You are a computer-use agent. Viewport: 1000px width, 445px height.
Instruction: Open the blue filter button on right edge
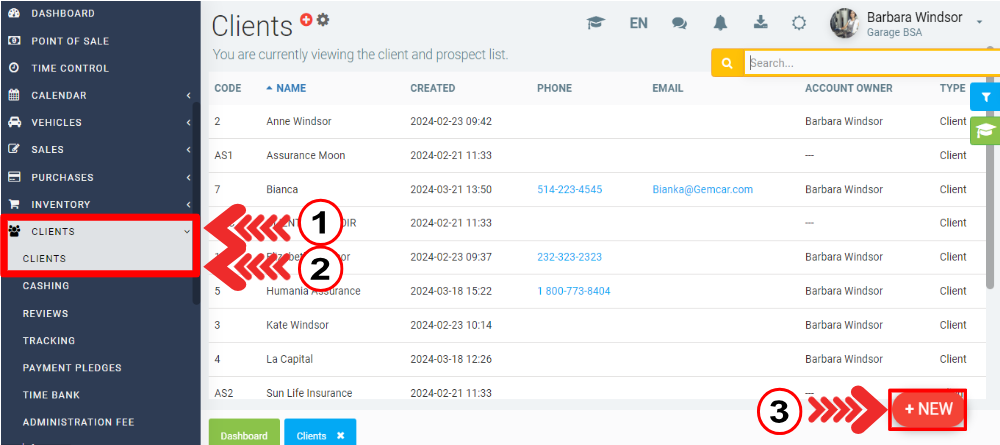[985, 97]
